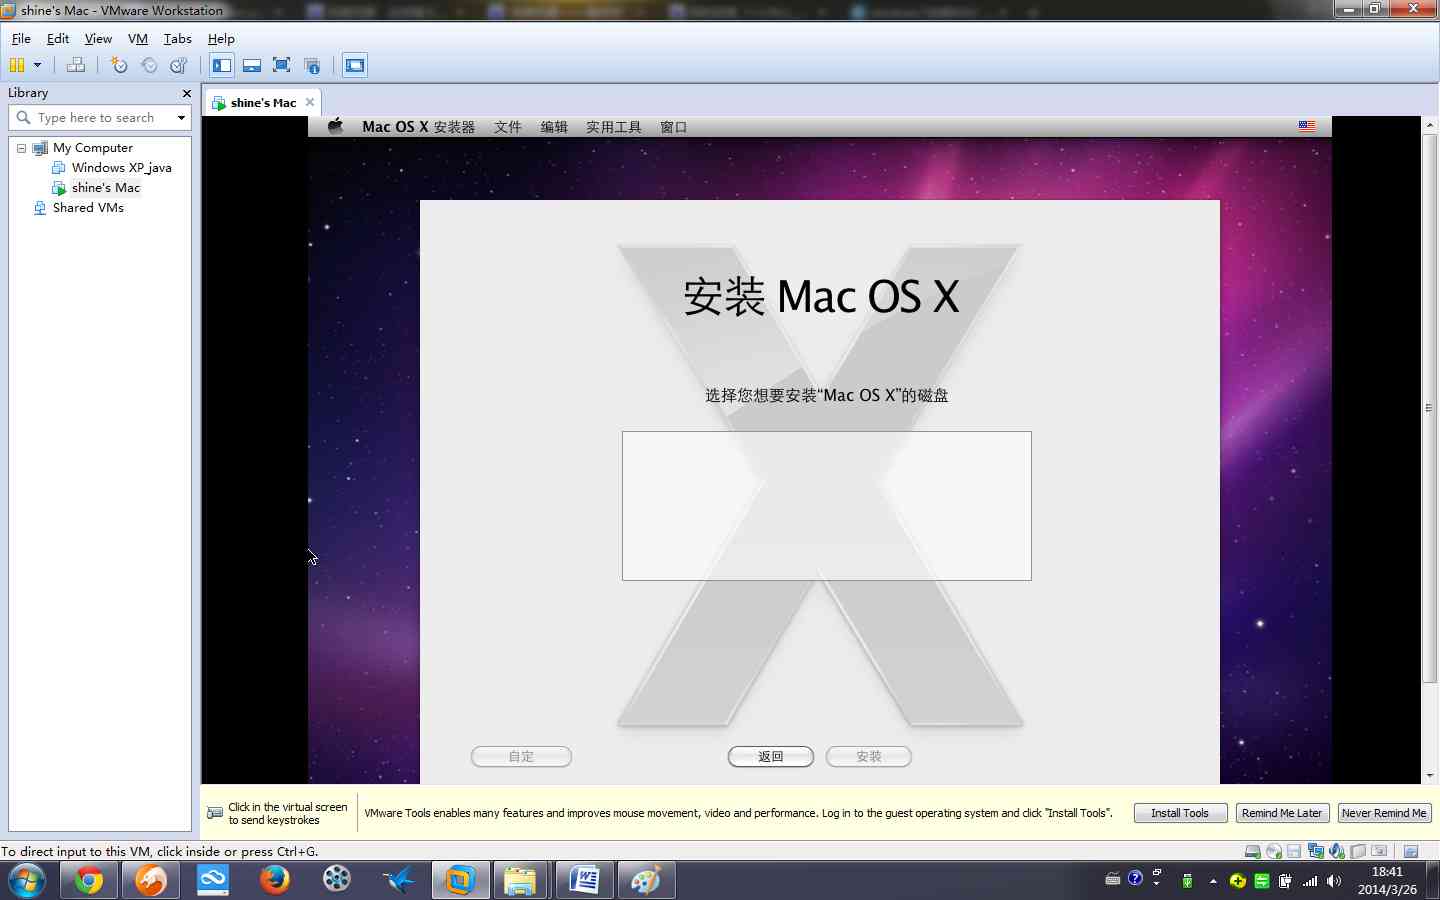
Task: Click the US flag input menu
Action: 1307,126
